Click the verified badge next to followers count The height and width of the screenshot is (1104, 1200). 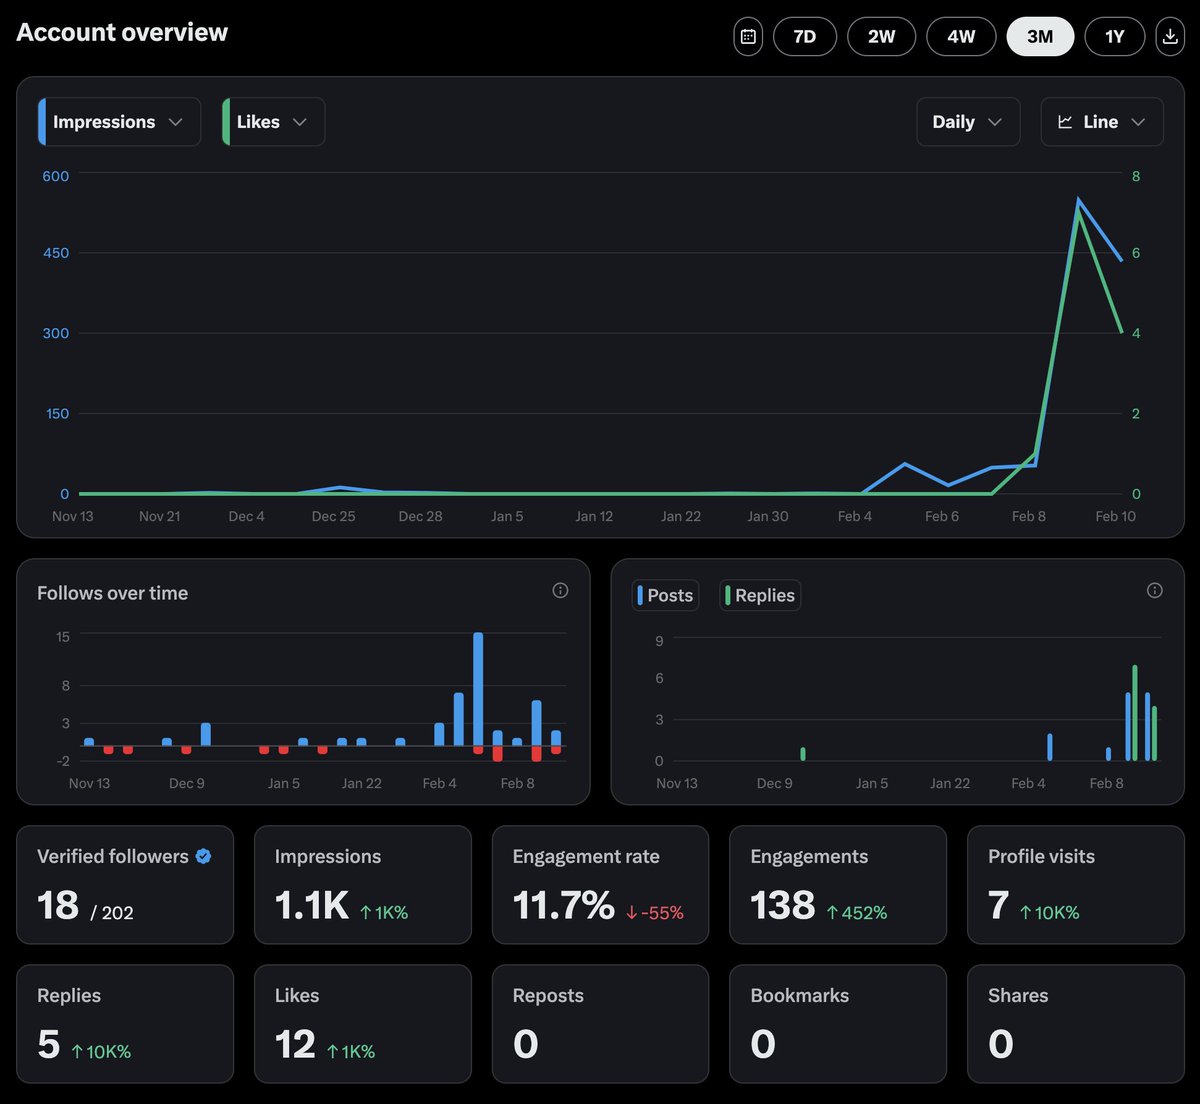(x=203, y=856)
